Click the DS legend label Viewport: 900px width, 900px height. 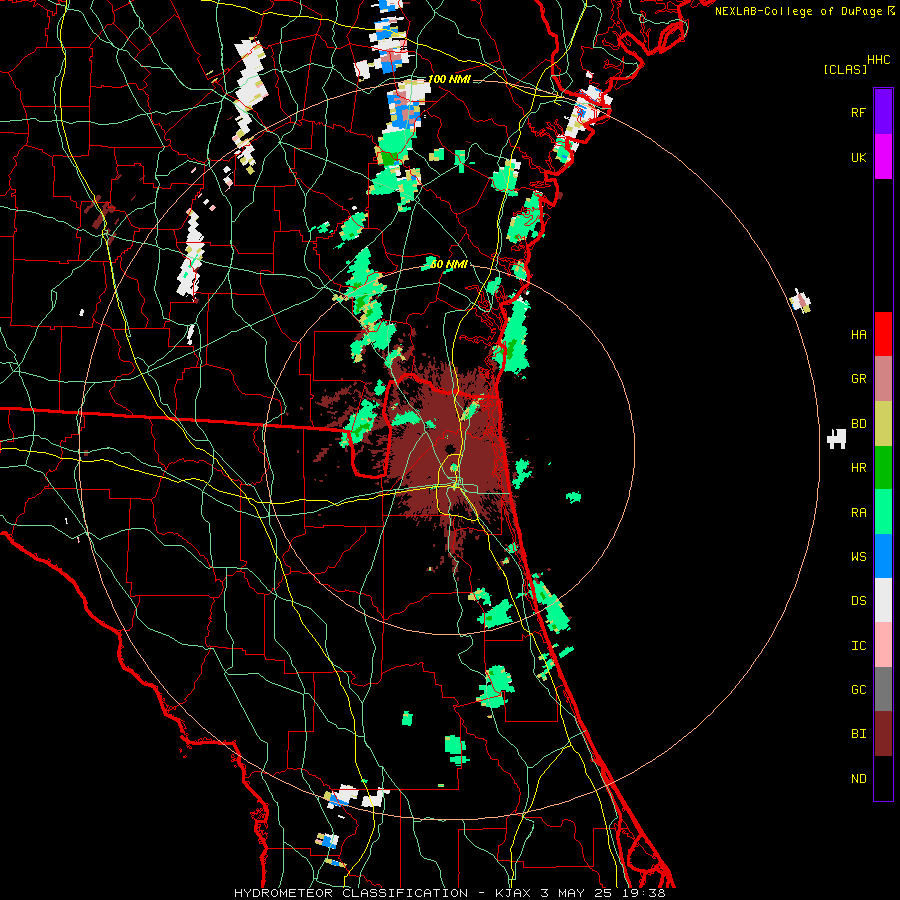pos(858,601)
